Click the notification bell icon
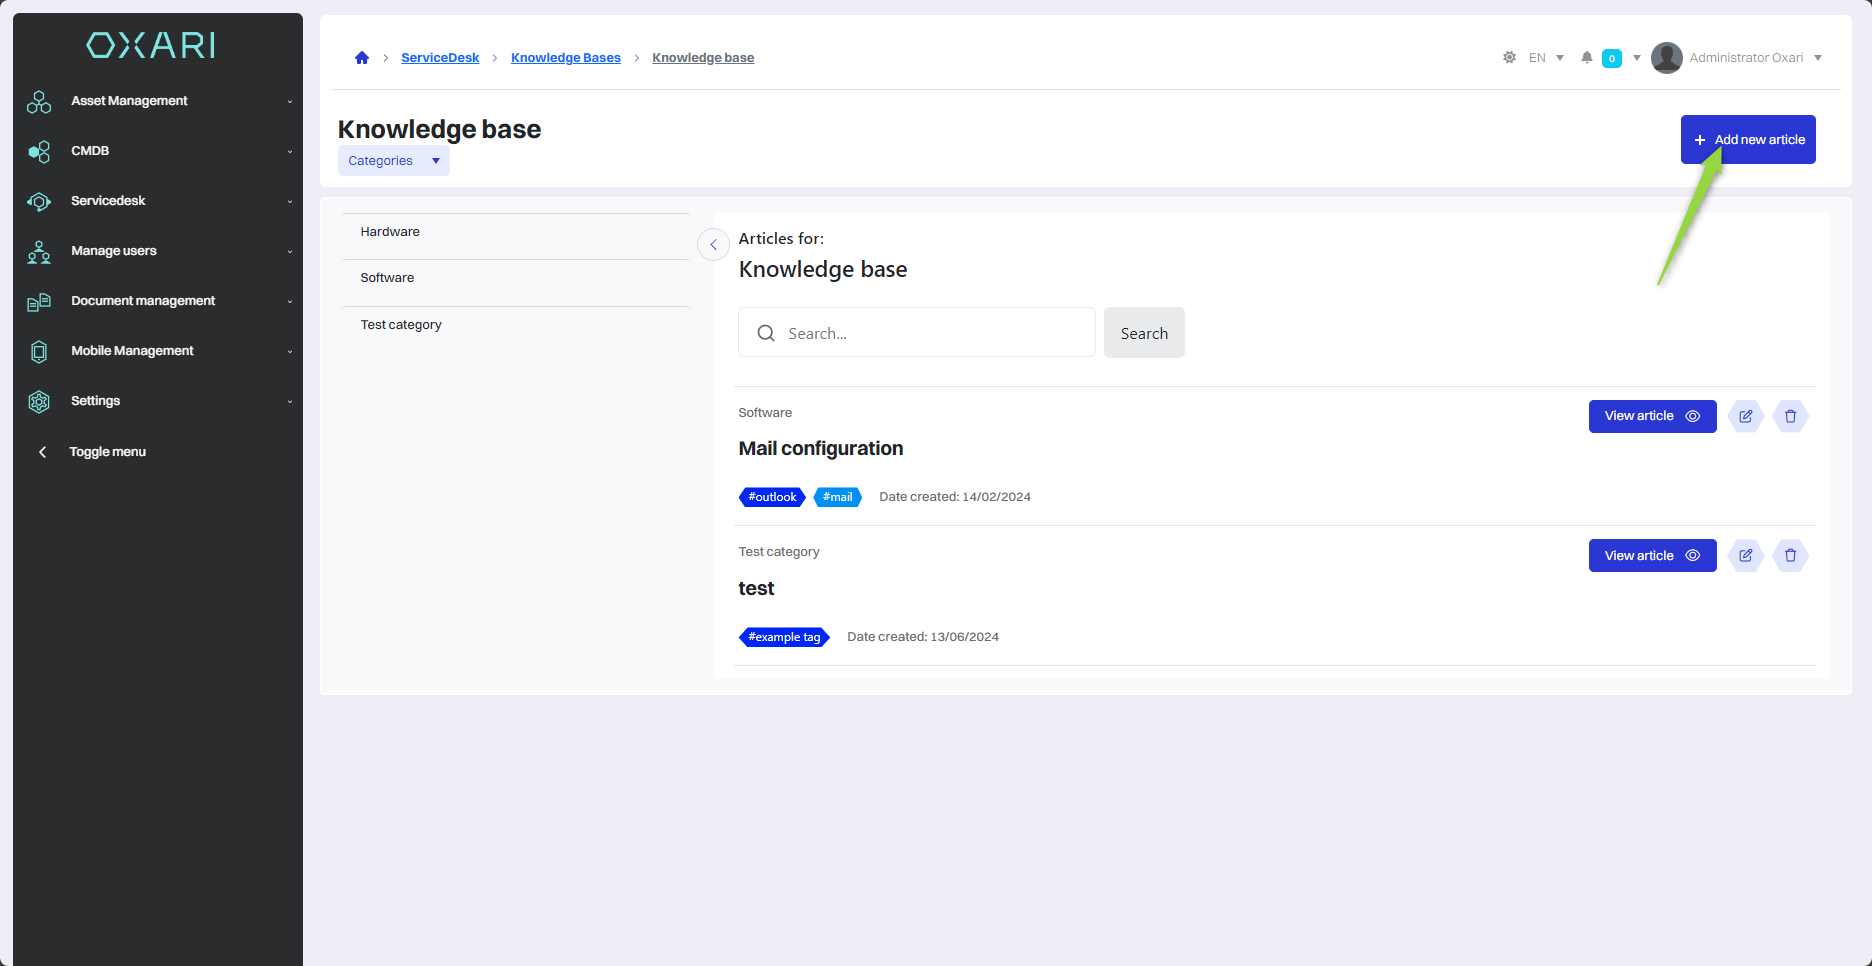1872x966 pixels. point(1586,58)
